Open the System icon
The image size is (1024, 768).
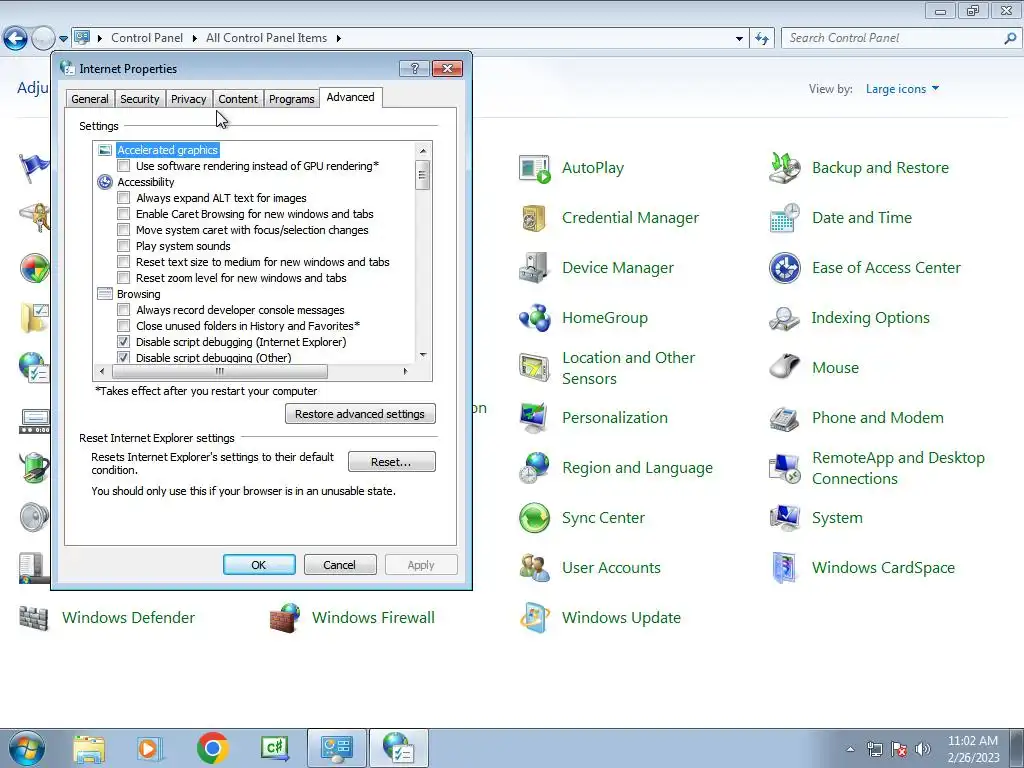click(784, 518)
